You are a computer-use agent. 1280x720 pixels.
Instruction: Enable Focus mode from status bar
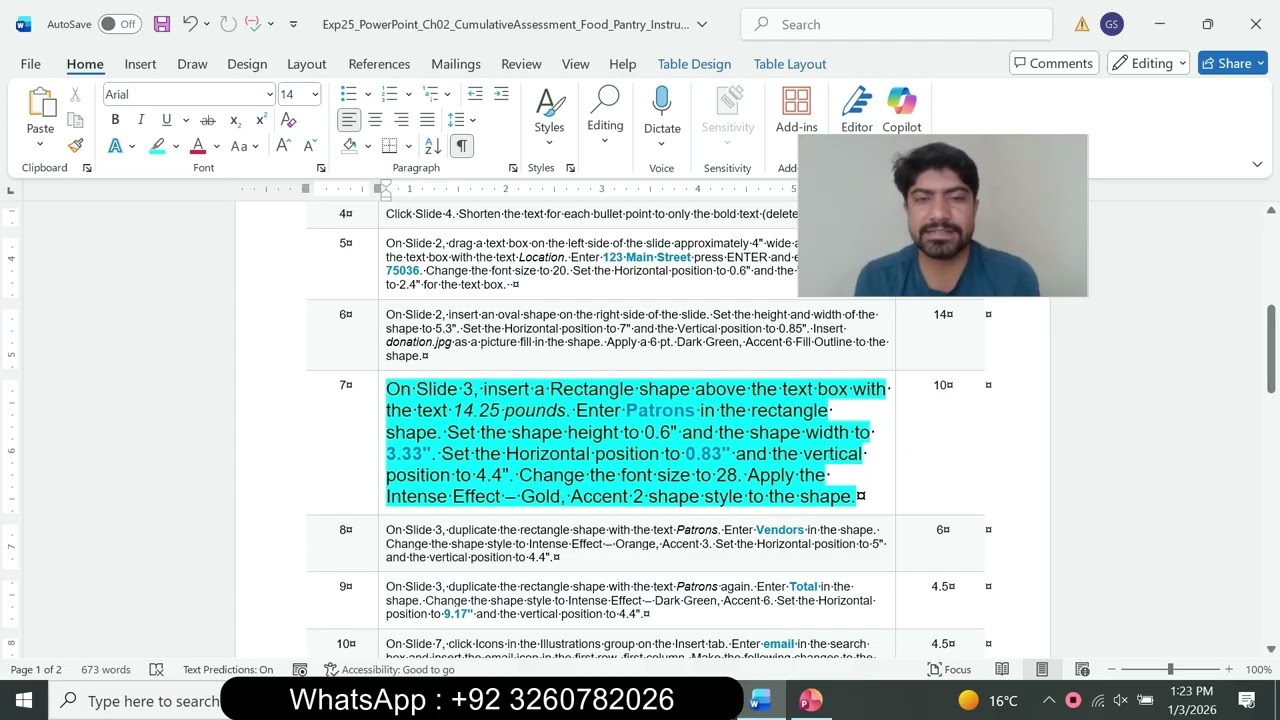pos(950,669)
